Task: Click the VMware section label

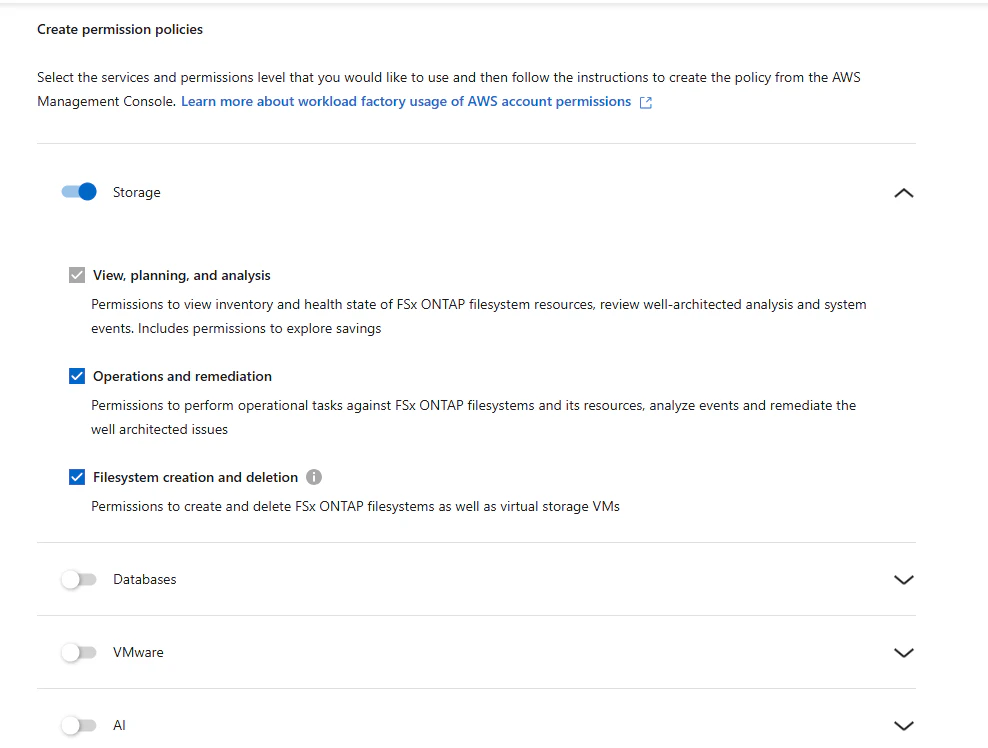Action: 138,652
